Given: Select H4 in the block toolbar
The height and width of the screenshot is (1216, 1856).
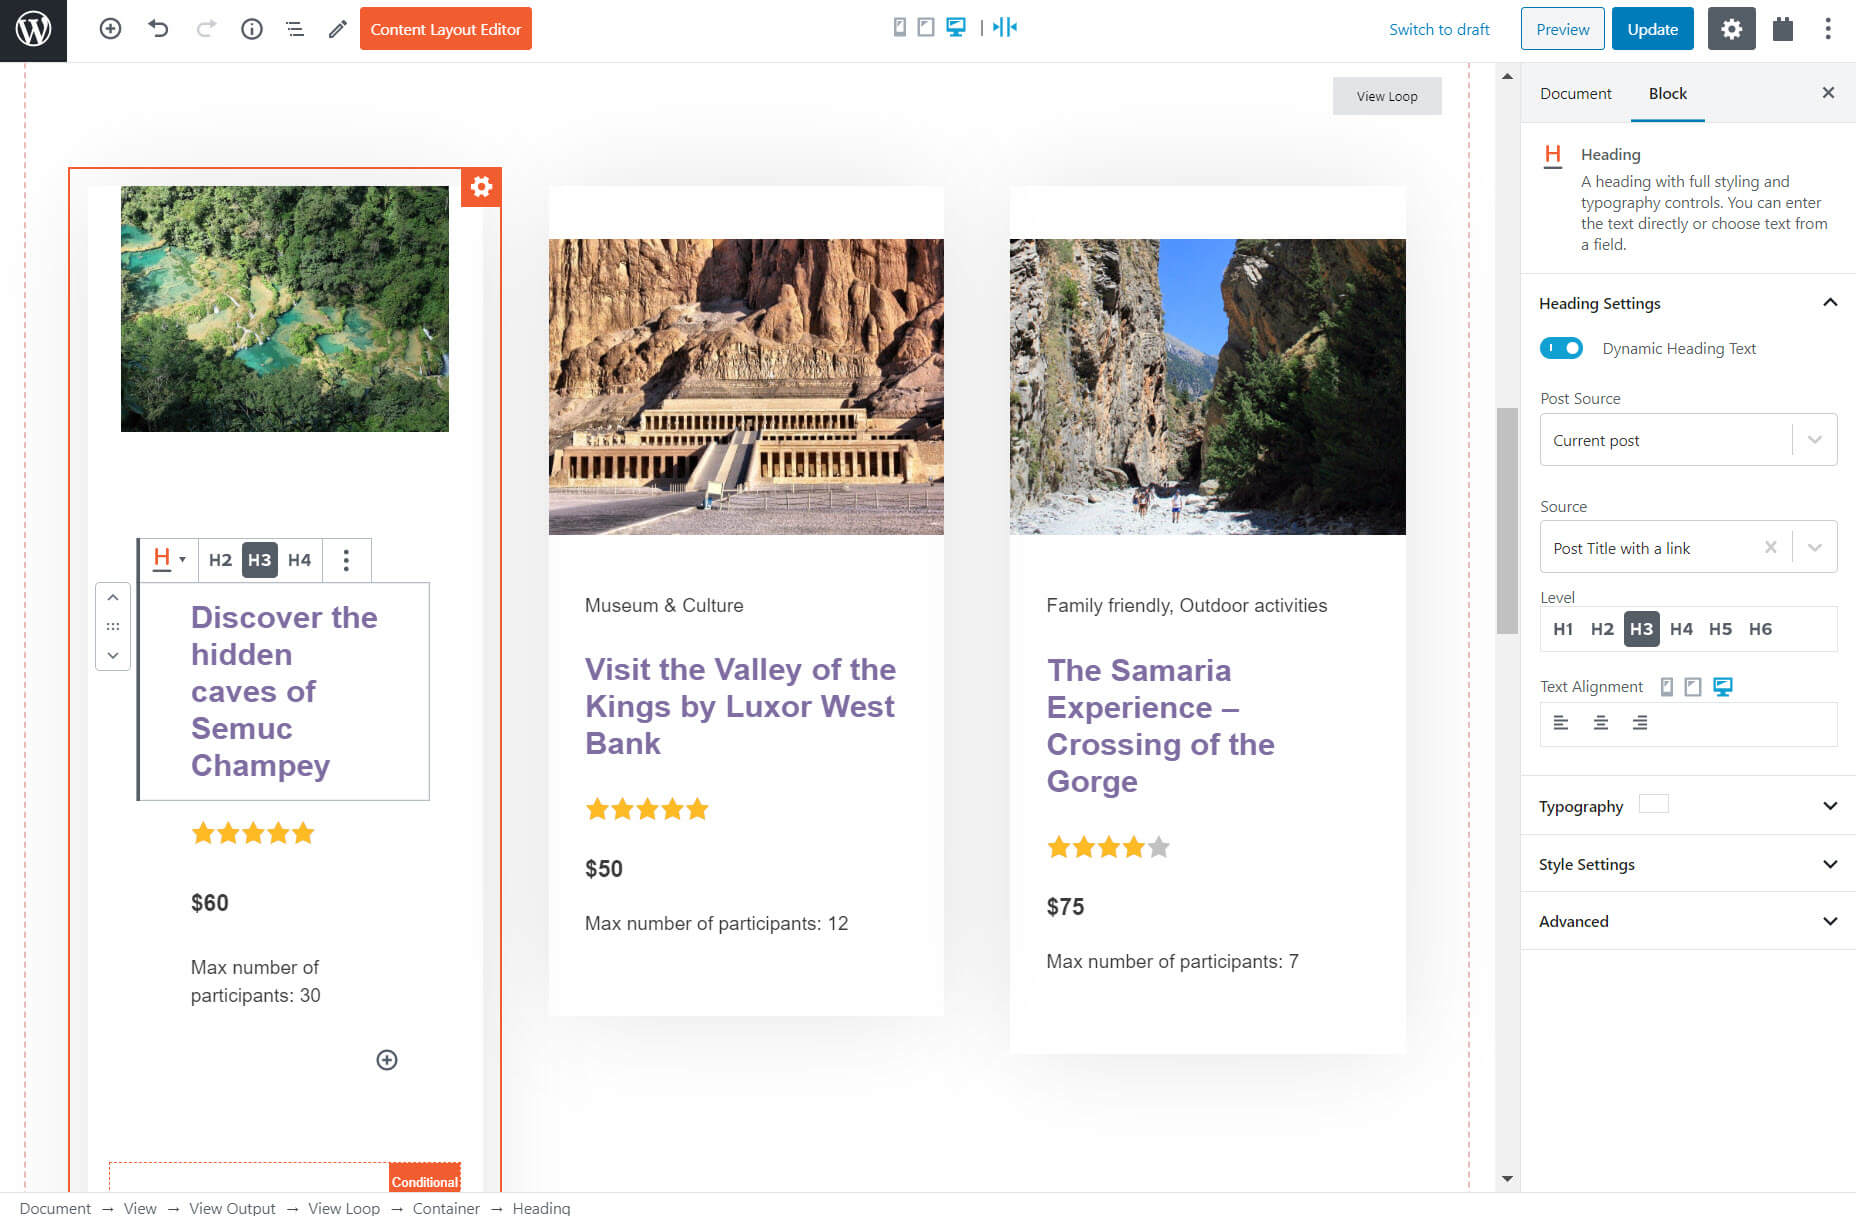Looking at the screenshot, I should [299, 560].
